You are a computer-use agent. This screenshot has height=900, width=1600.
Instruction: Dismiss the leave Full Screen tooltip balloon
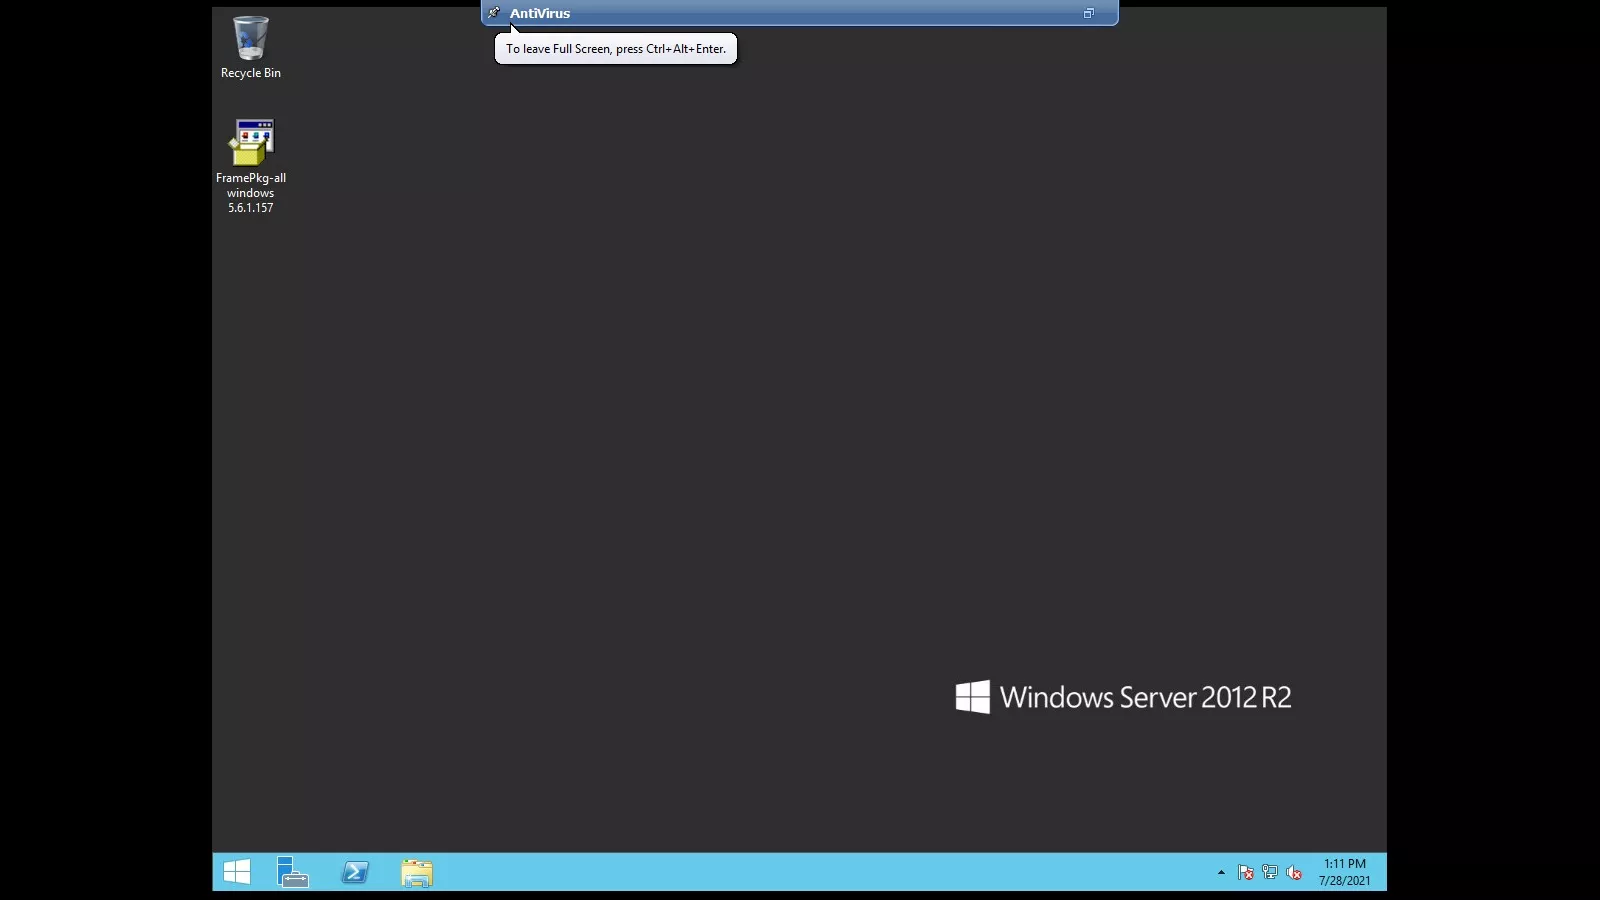(x=615, y=49)
